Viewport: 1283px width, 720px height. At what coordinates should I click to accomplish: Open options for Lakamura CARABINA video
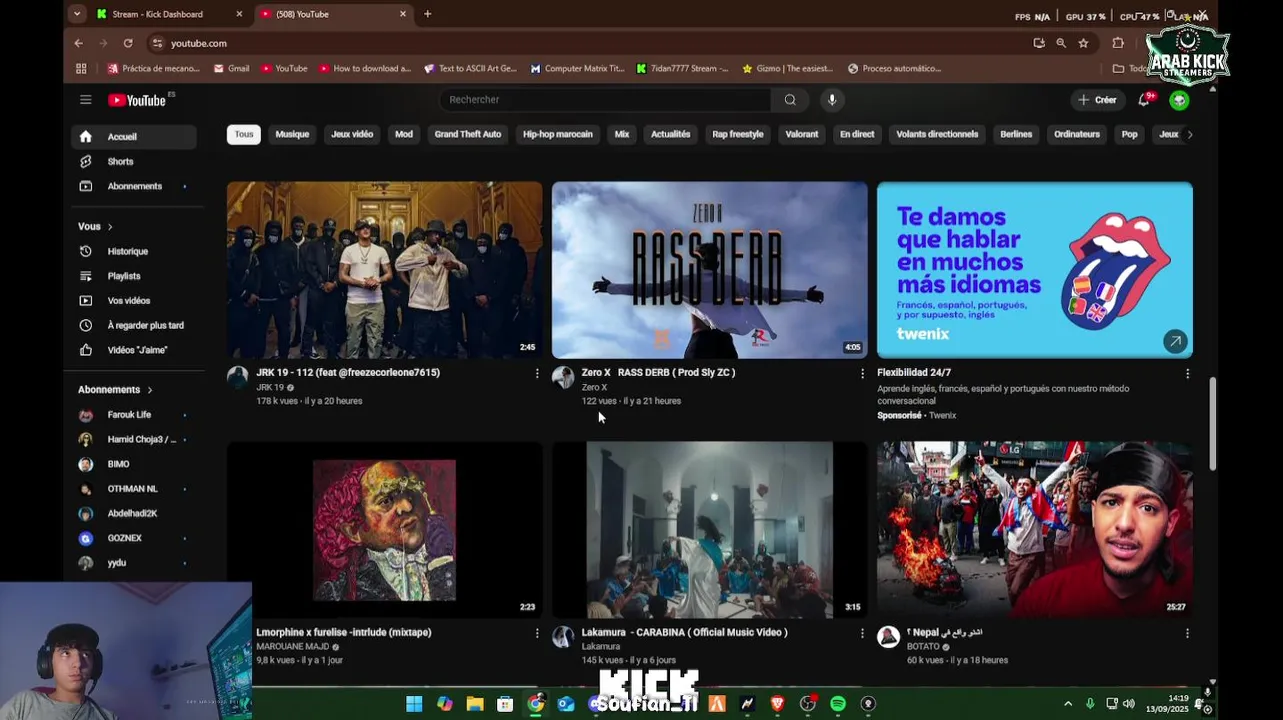[x=862, y=633]
